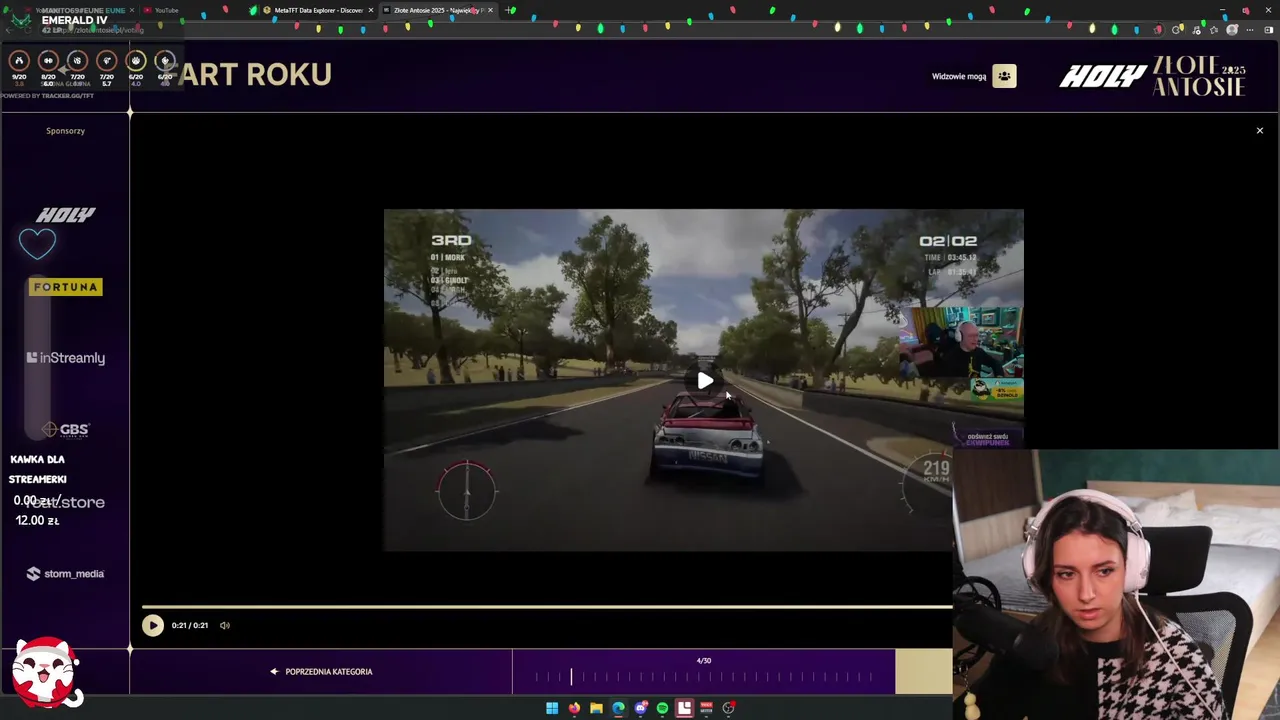Screen dimensions: 1280x720
Task: Click the 12.00 zł coffee goal amount
Action: click(37, 521)
